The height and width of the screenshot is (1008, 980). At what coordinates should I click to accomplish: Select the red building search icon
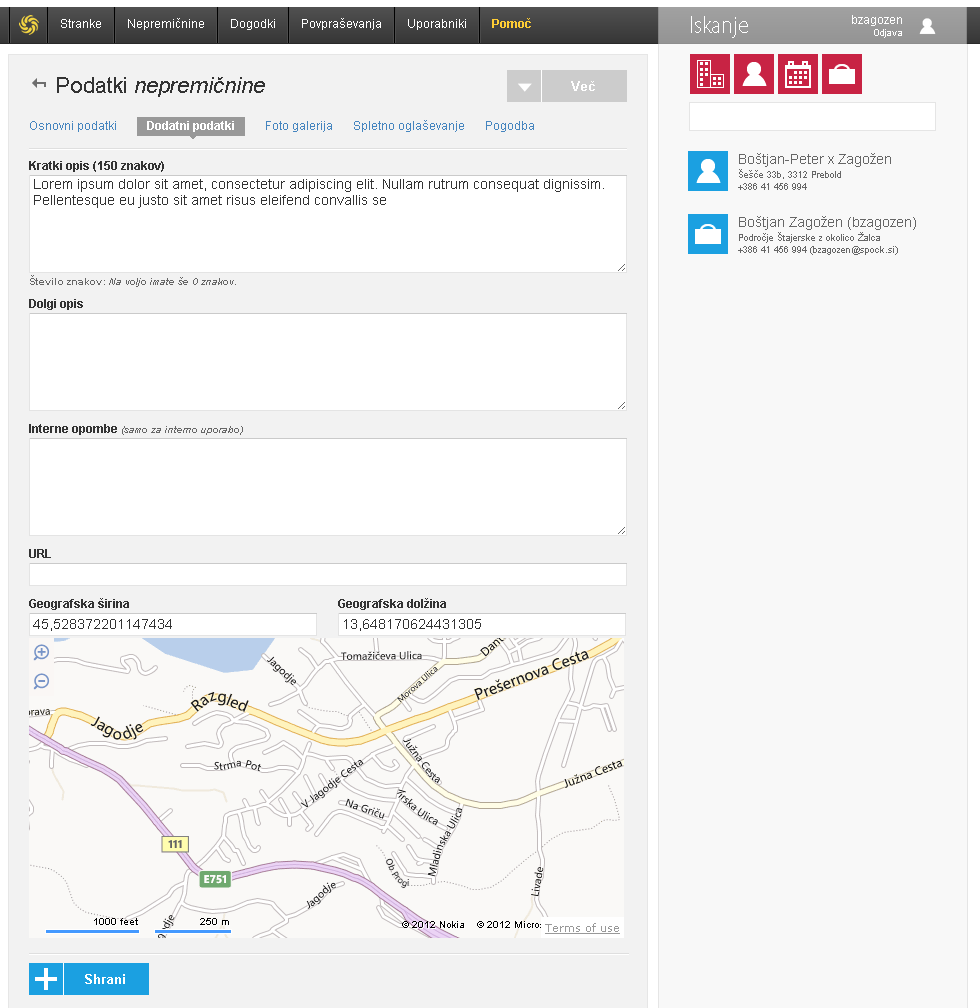(710, 75)
